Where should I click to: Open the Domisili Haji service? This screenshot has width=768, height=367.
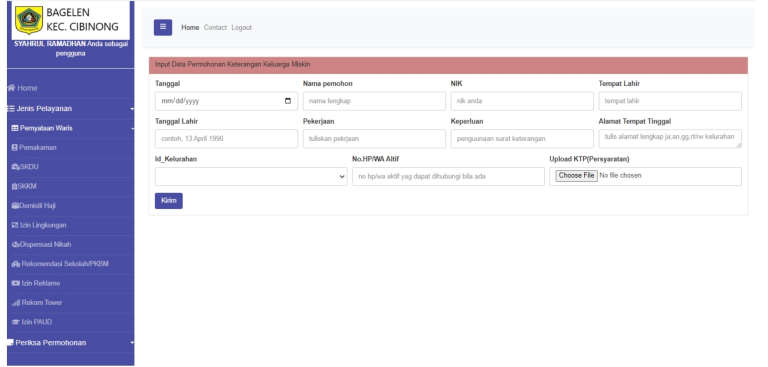click(71, 206)
